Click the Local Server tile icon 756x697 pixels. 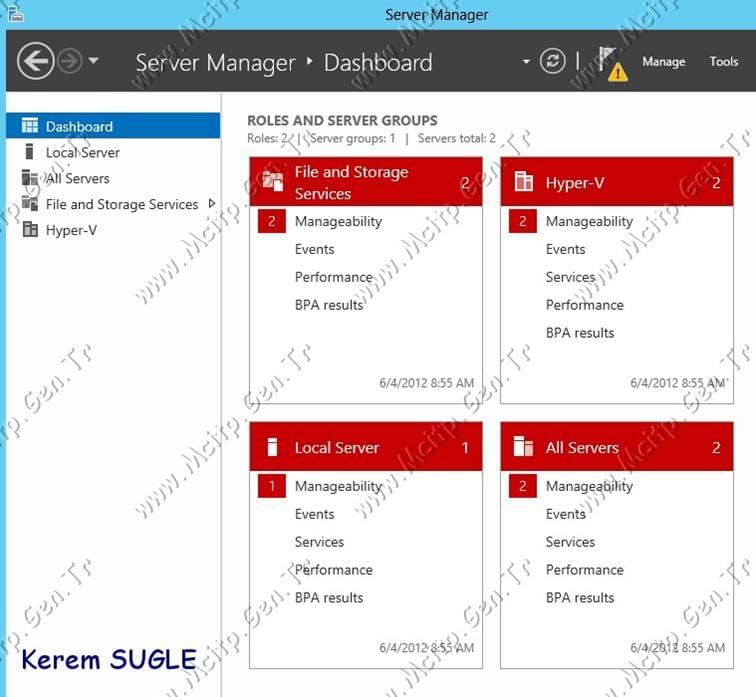pyautogui.click(x=272, y=446)
